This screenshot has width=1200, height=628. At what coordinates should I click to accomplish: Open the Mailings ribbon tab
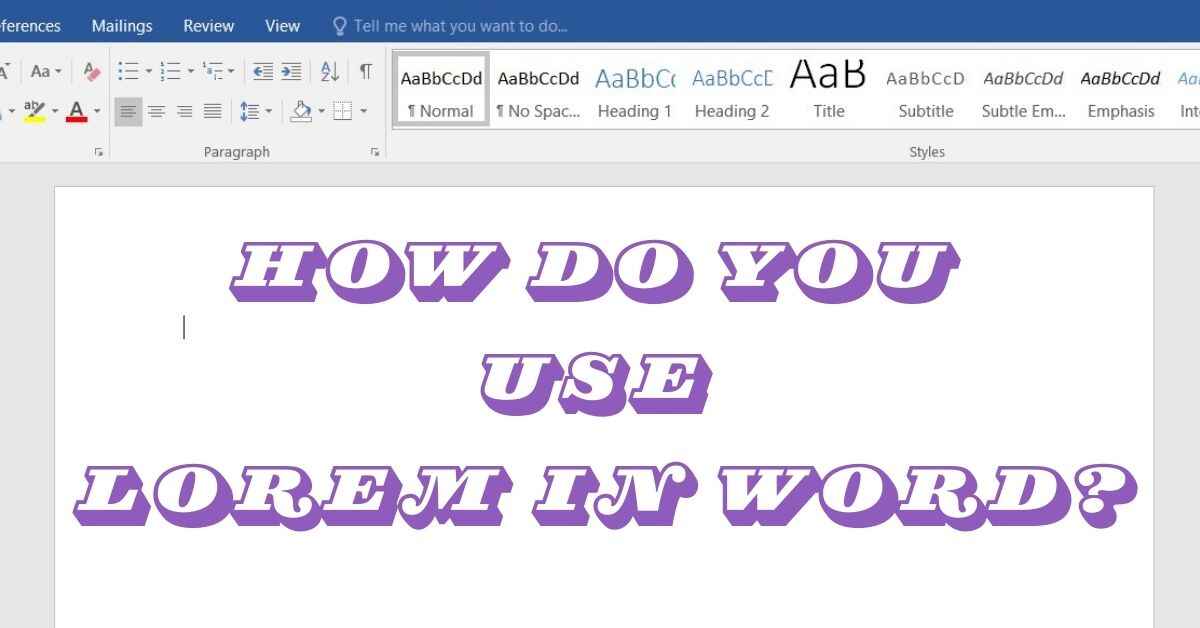click(x=122, y=26)
